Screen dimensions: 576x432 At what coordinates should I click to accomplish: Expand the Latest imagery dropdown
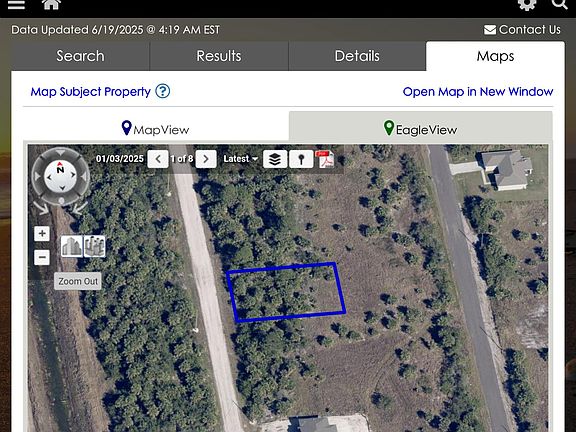[241, 159]
